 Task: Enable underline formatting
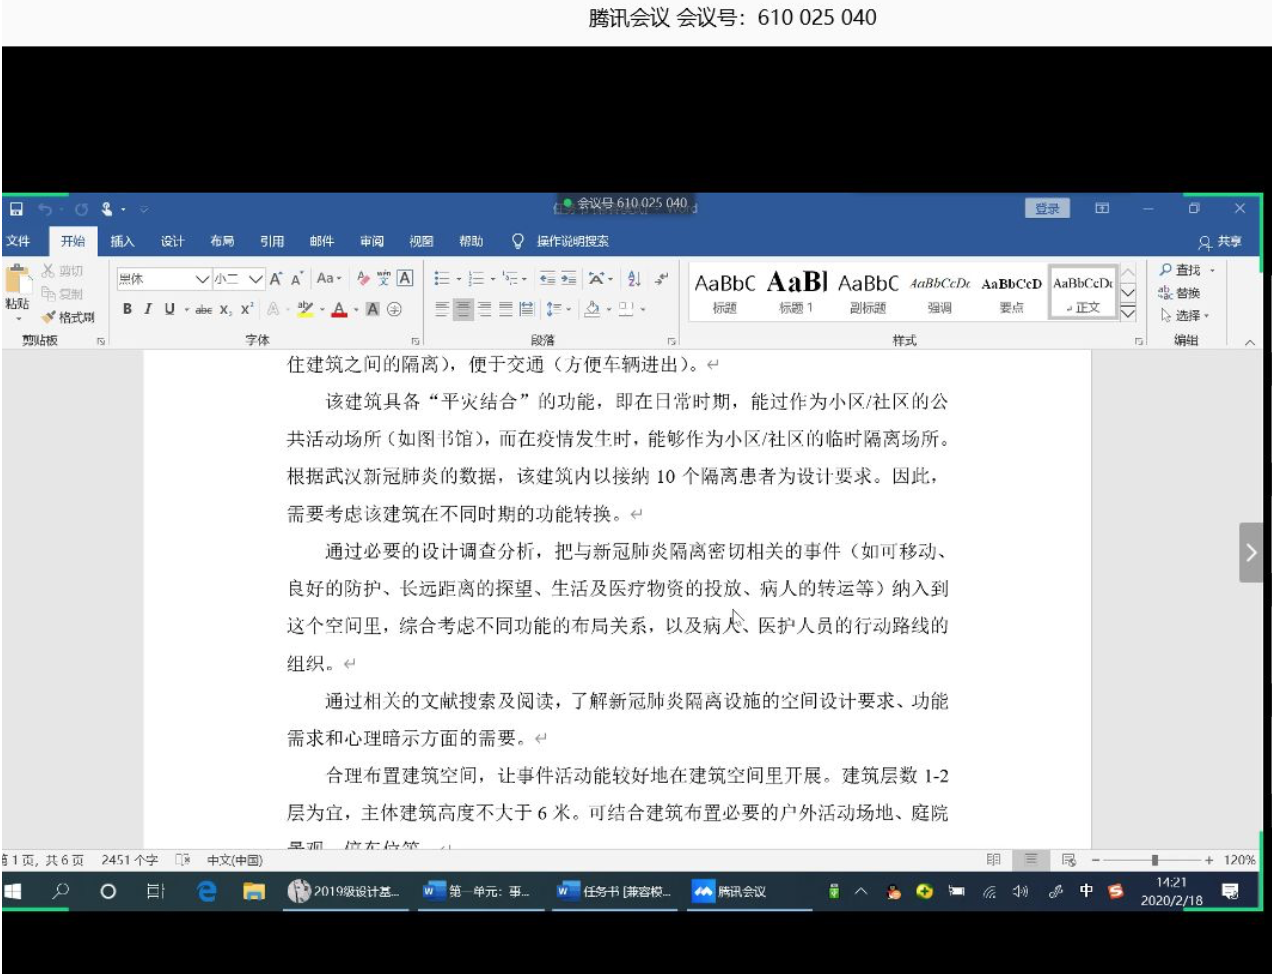(x=169, y=308)
